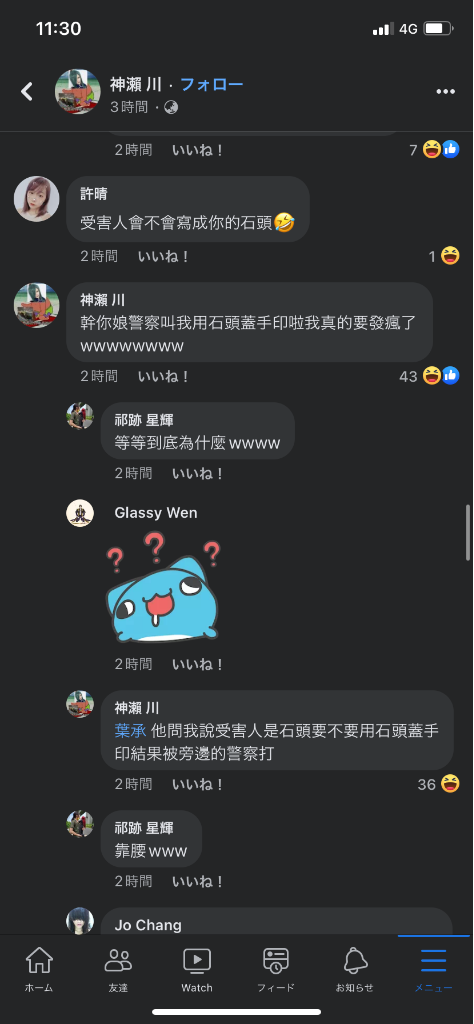
Task: Tap the post author's header avatar
Action: click(x=78, y=91)
